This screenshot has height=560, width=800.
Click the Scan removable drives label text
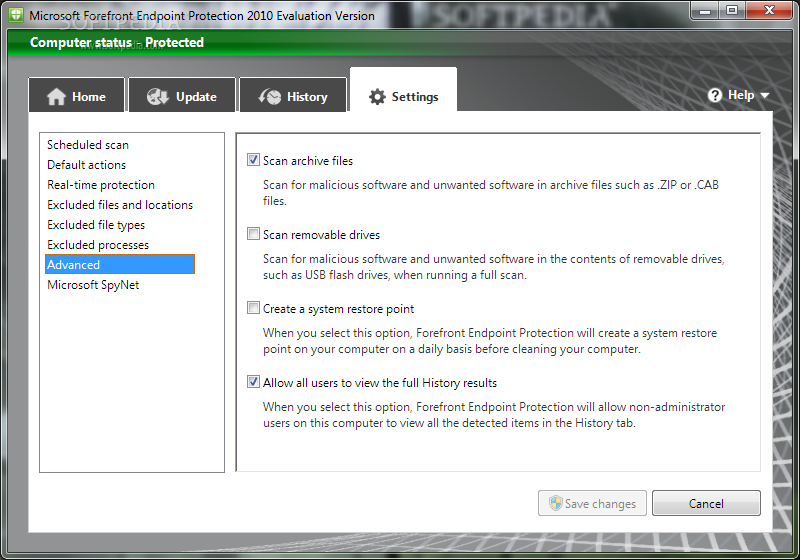pos(321,235)
